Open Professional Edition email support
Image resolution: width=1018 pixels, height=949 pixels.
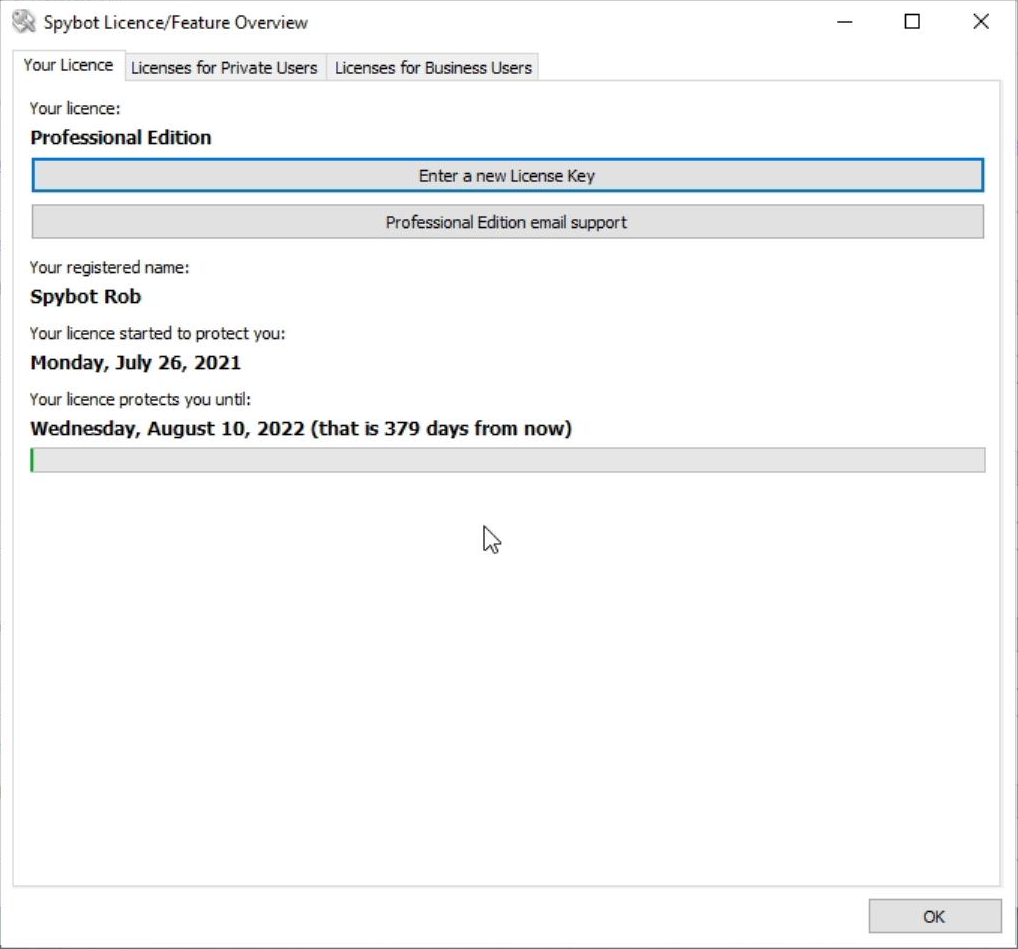coord(508,222)
